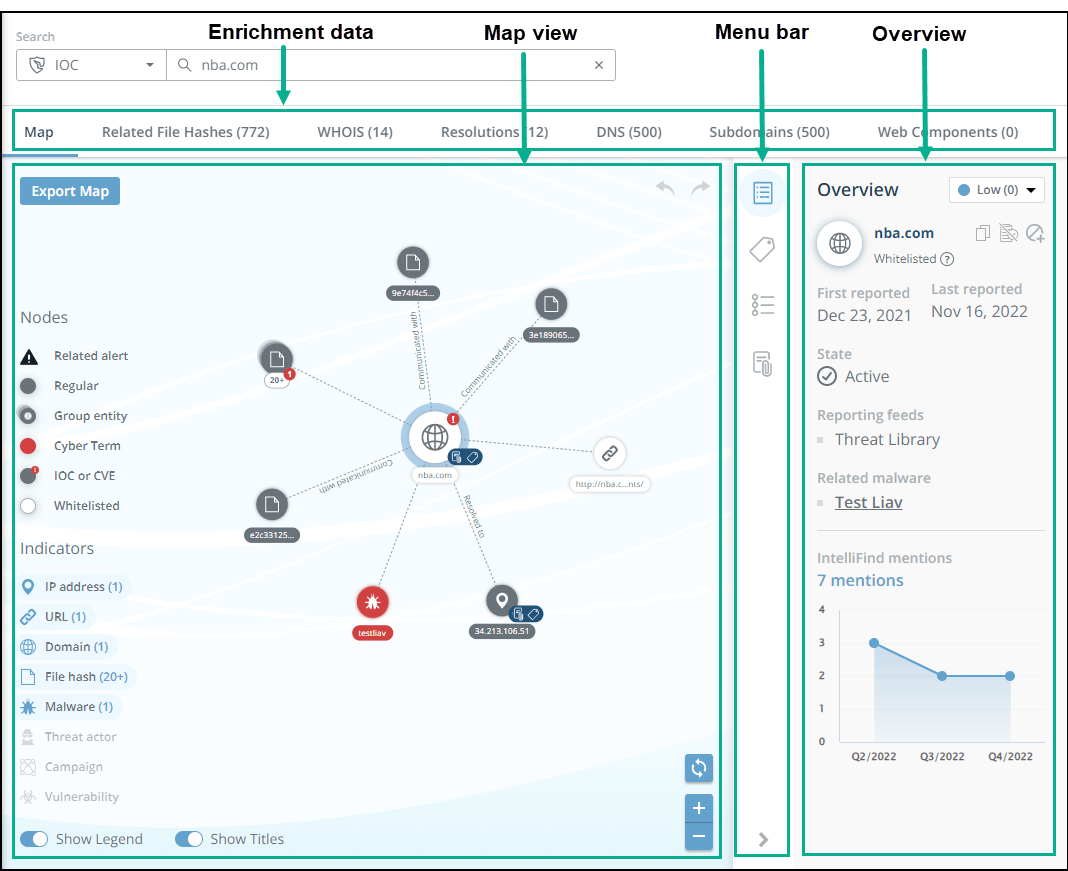Screen dimensions: 1068x871
Task: Open the overview panel from menu bar
Action: click(763, 193)
